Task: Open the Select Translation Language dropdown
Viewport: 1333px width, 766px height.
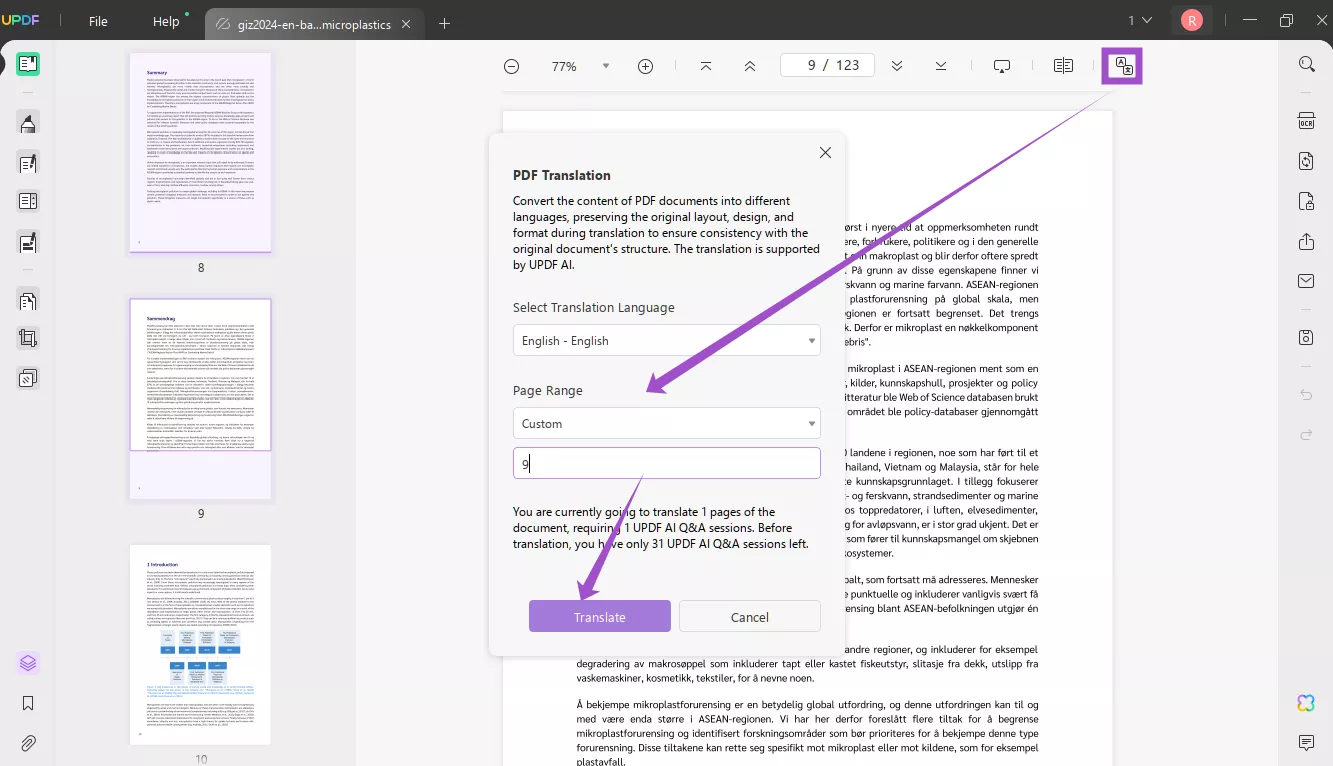Action: point(667,340)
